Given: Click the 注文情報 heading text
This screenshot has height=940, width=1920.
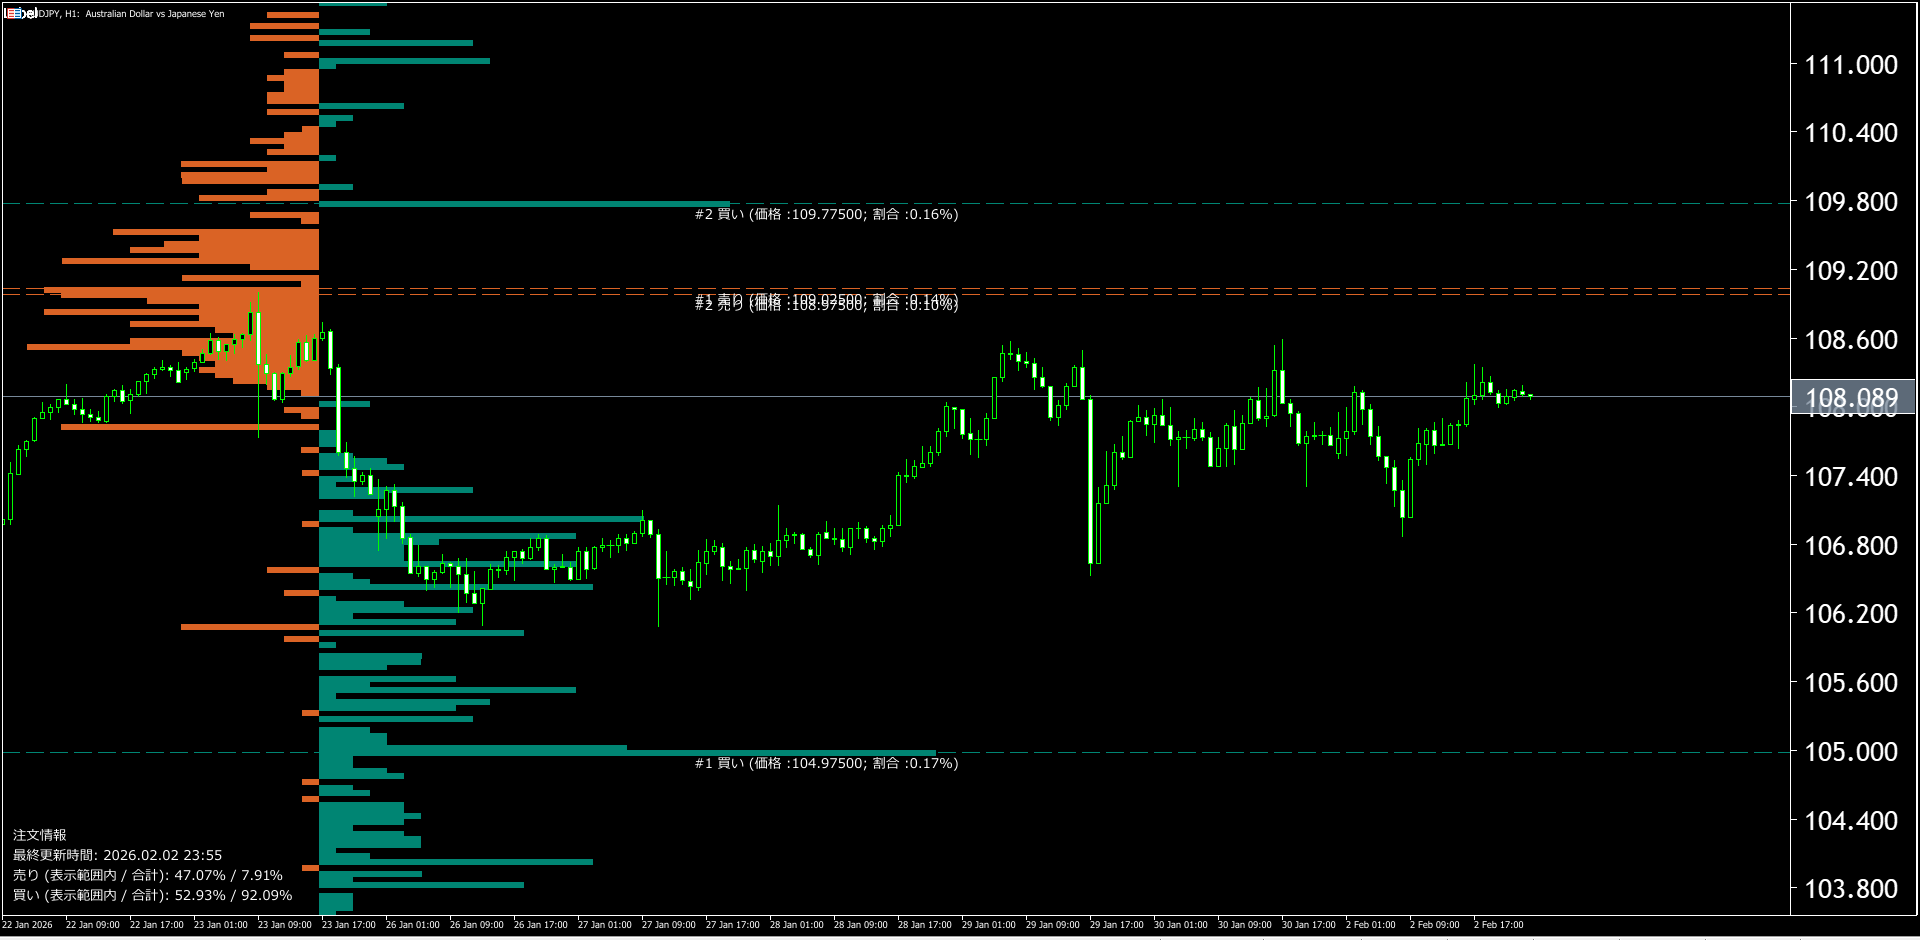Looking at the screenshot, I should click(x=40, y=835).
